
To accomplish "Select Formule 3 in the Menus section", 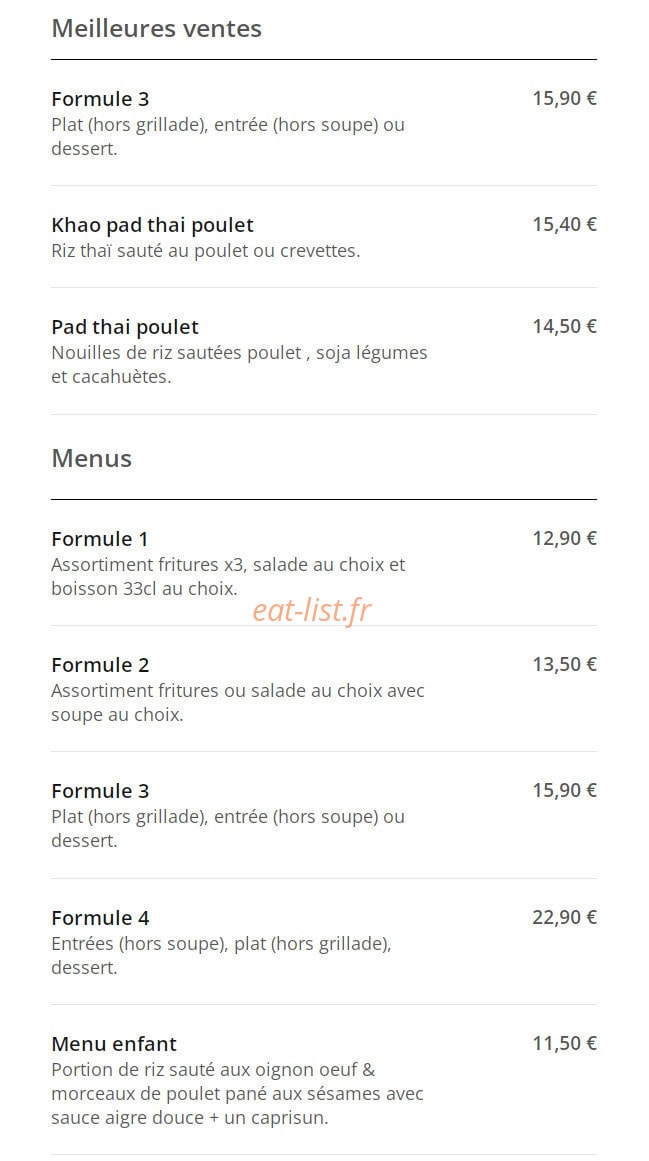I will point(323,815).
